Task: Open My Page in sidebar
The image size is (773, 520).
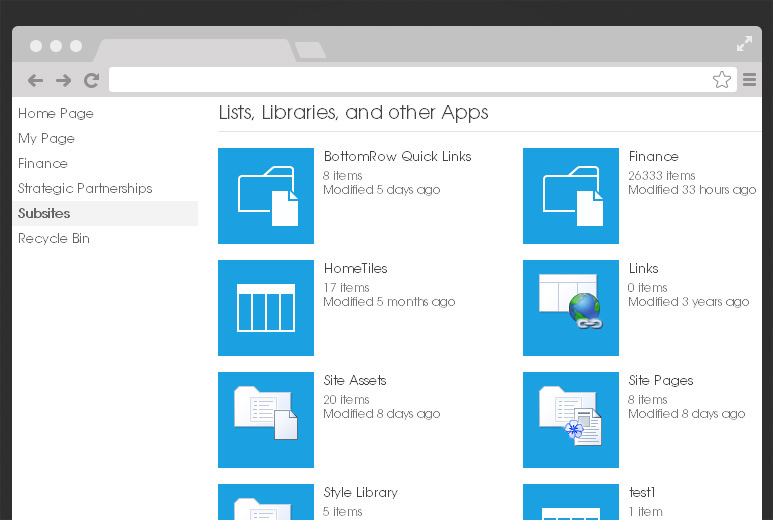Action: [x=46, y=139]
